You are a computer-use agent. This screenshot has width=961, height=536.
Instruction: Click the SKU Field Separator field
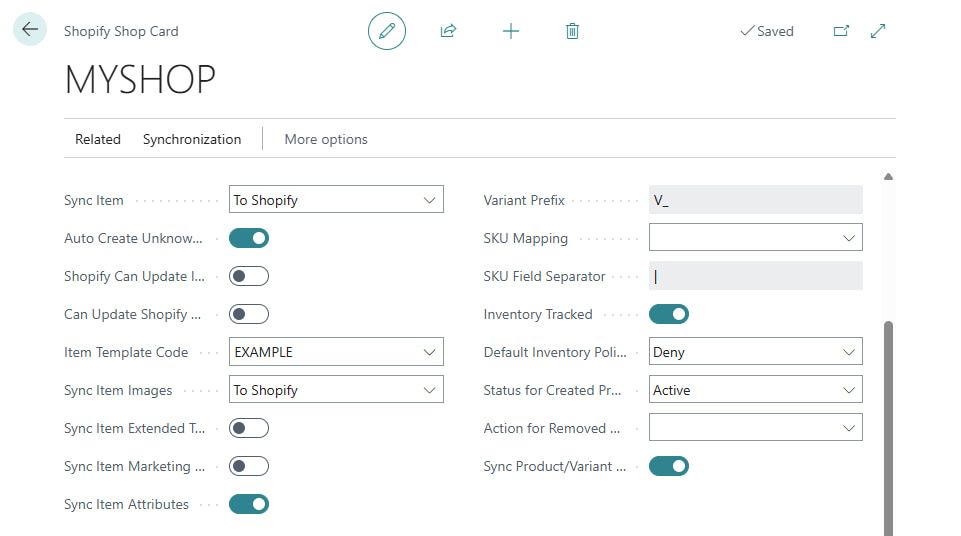tap(756, 276)
